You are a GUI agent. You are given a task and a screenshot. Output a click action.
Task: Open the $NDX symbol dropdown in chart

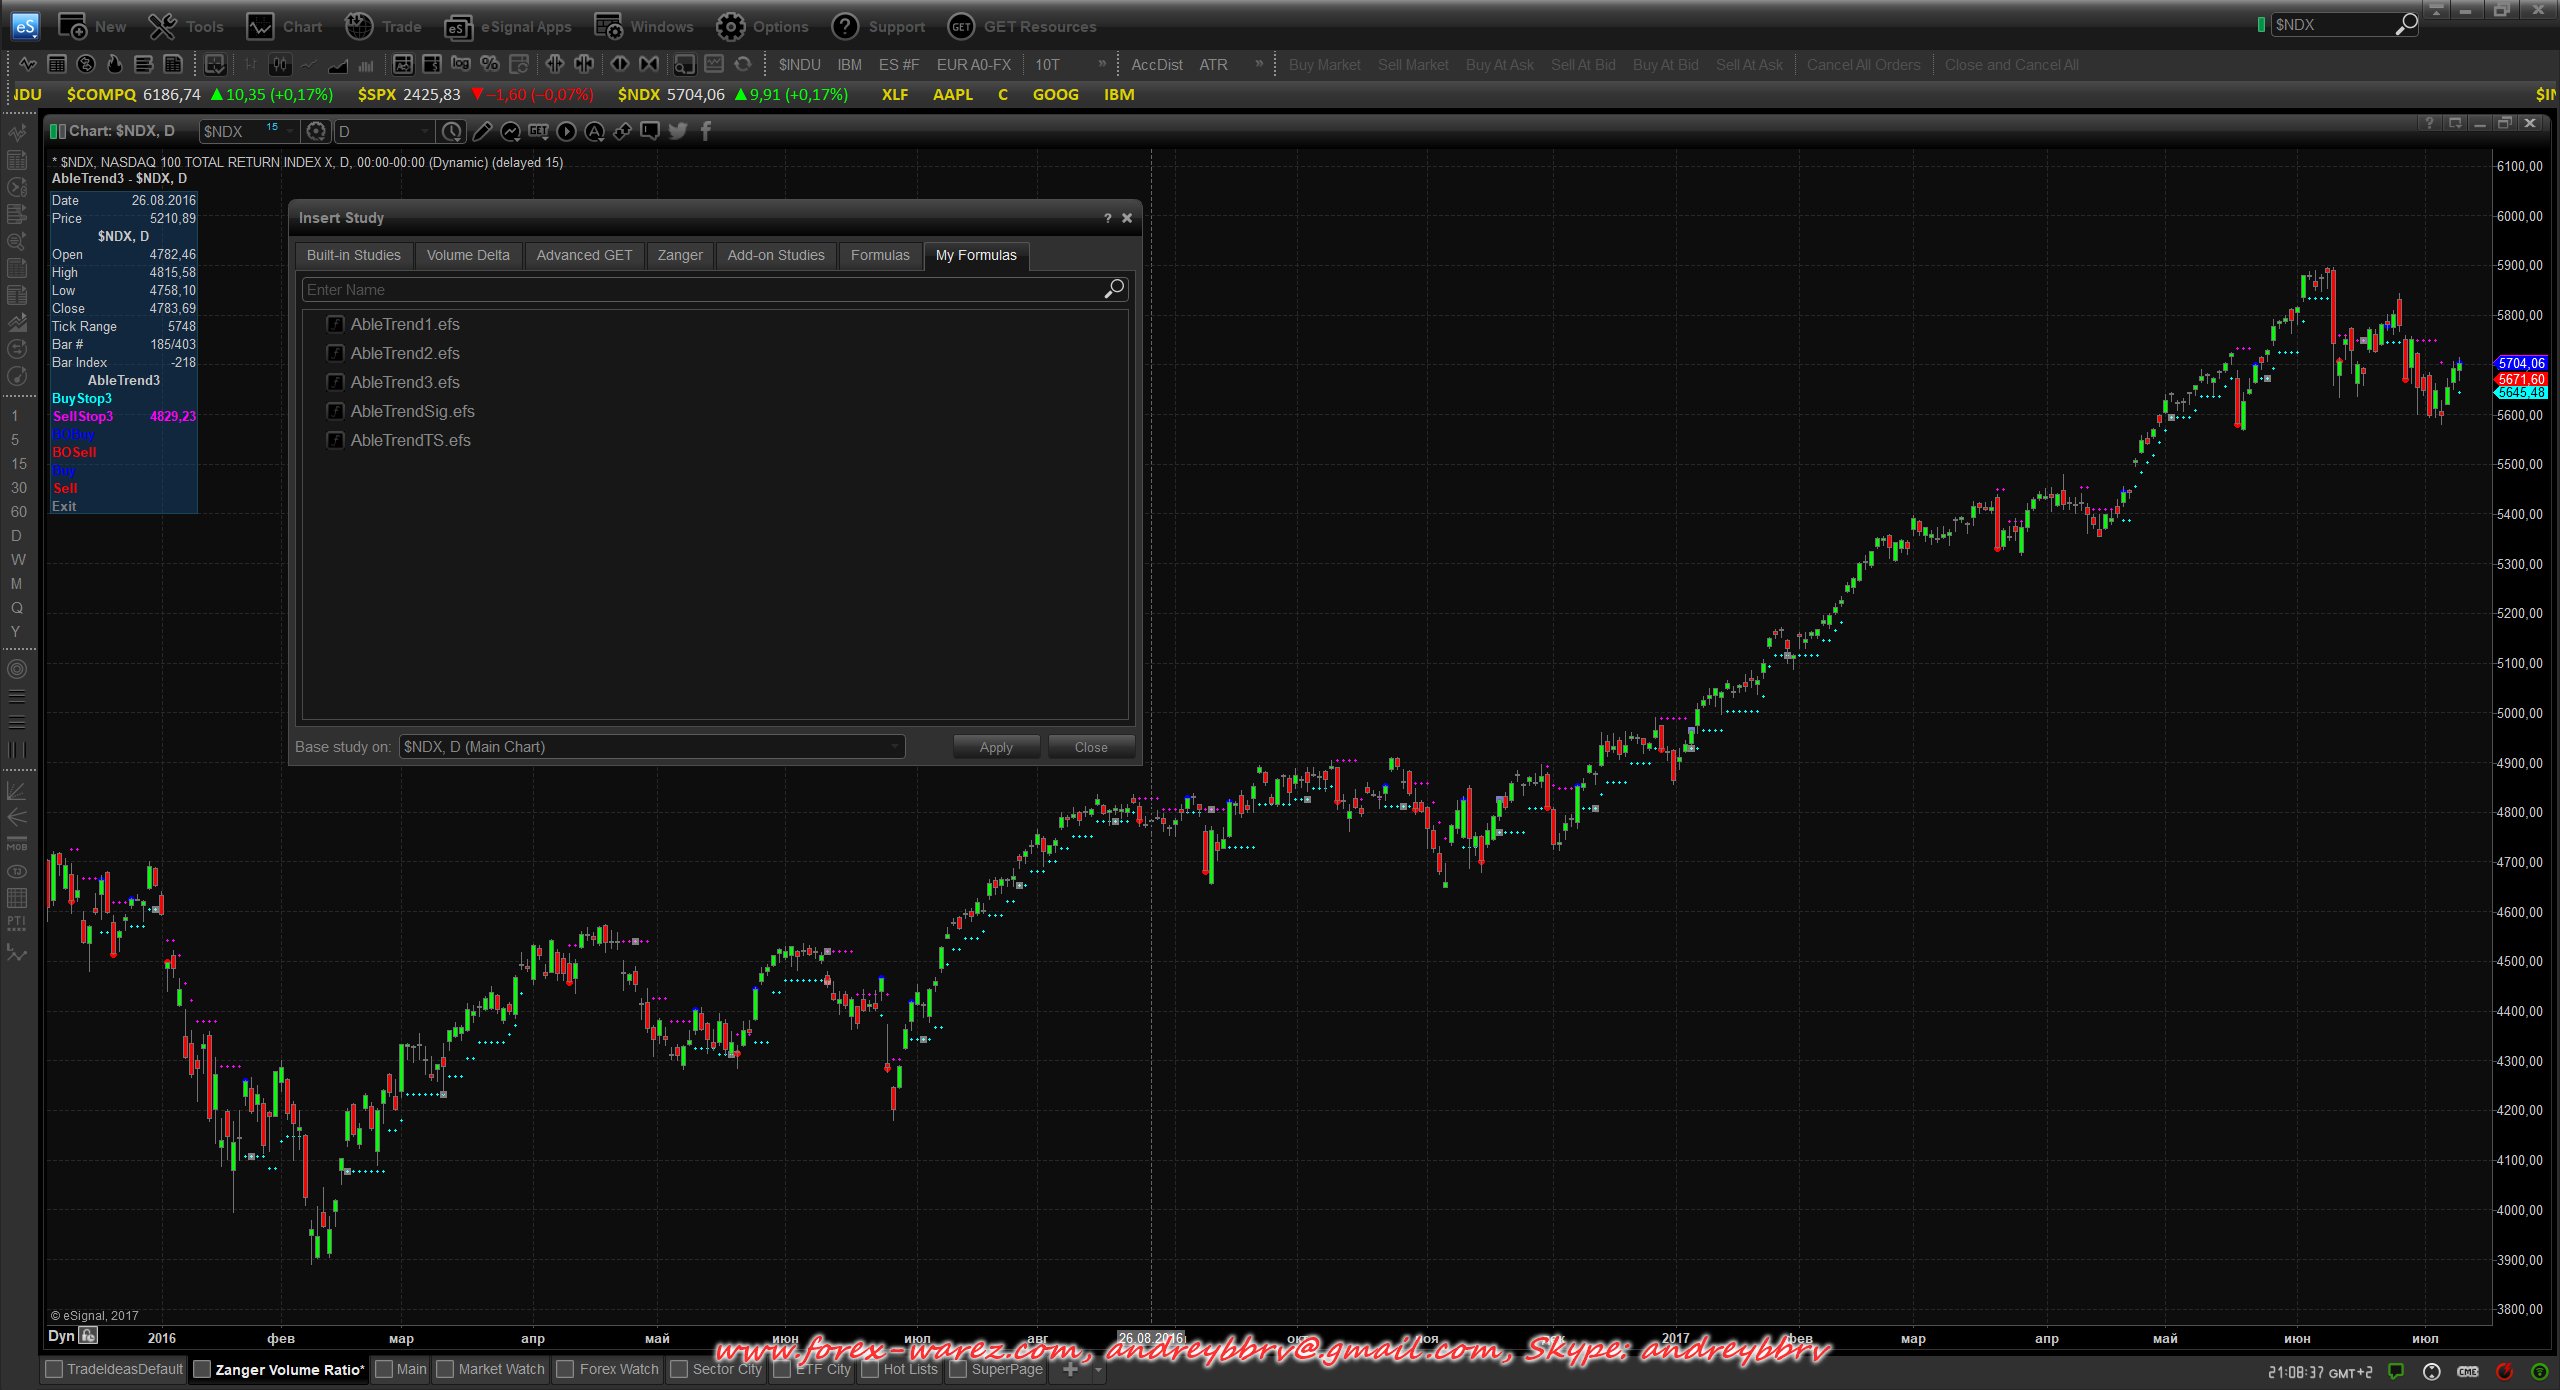click(x=290, y=131)
